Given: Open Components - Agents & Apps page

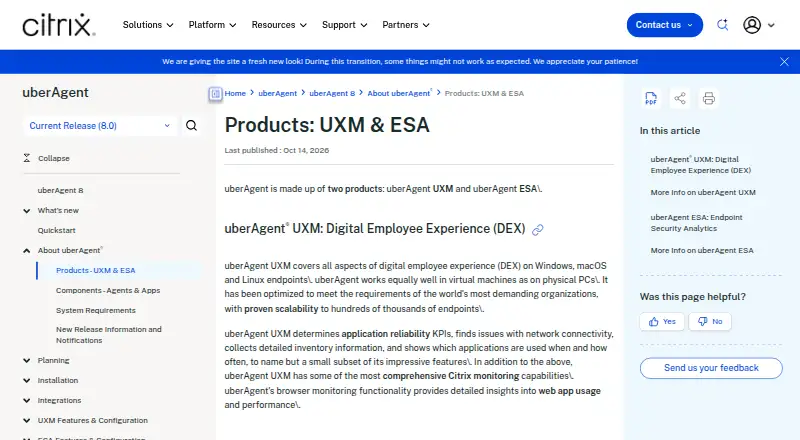Looking at the screenshot, I should tap(108, 290).
